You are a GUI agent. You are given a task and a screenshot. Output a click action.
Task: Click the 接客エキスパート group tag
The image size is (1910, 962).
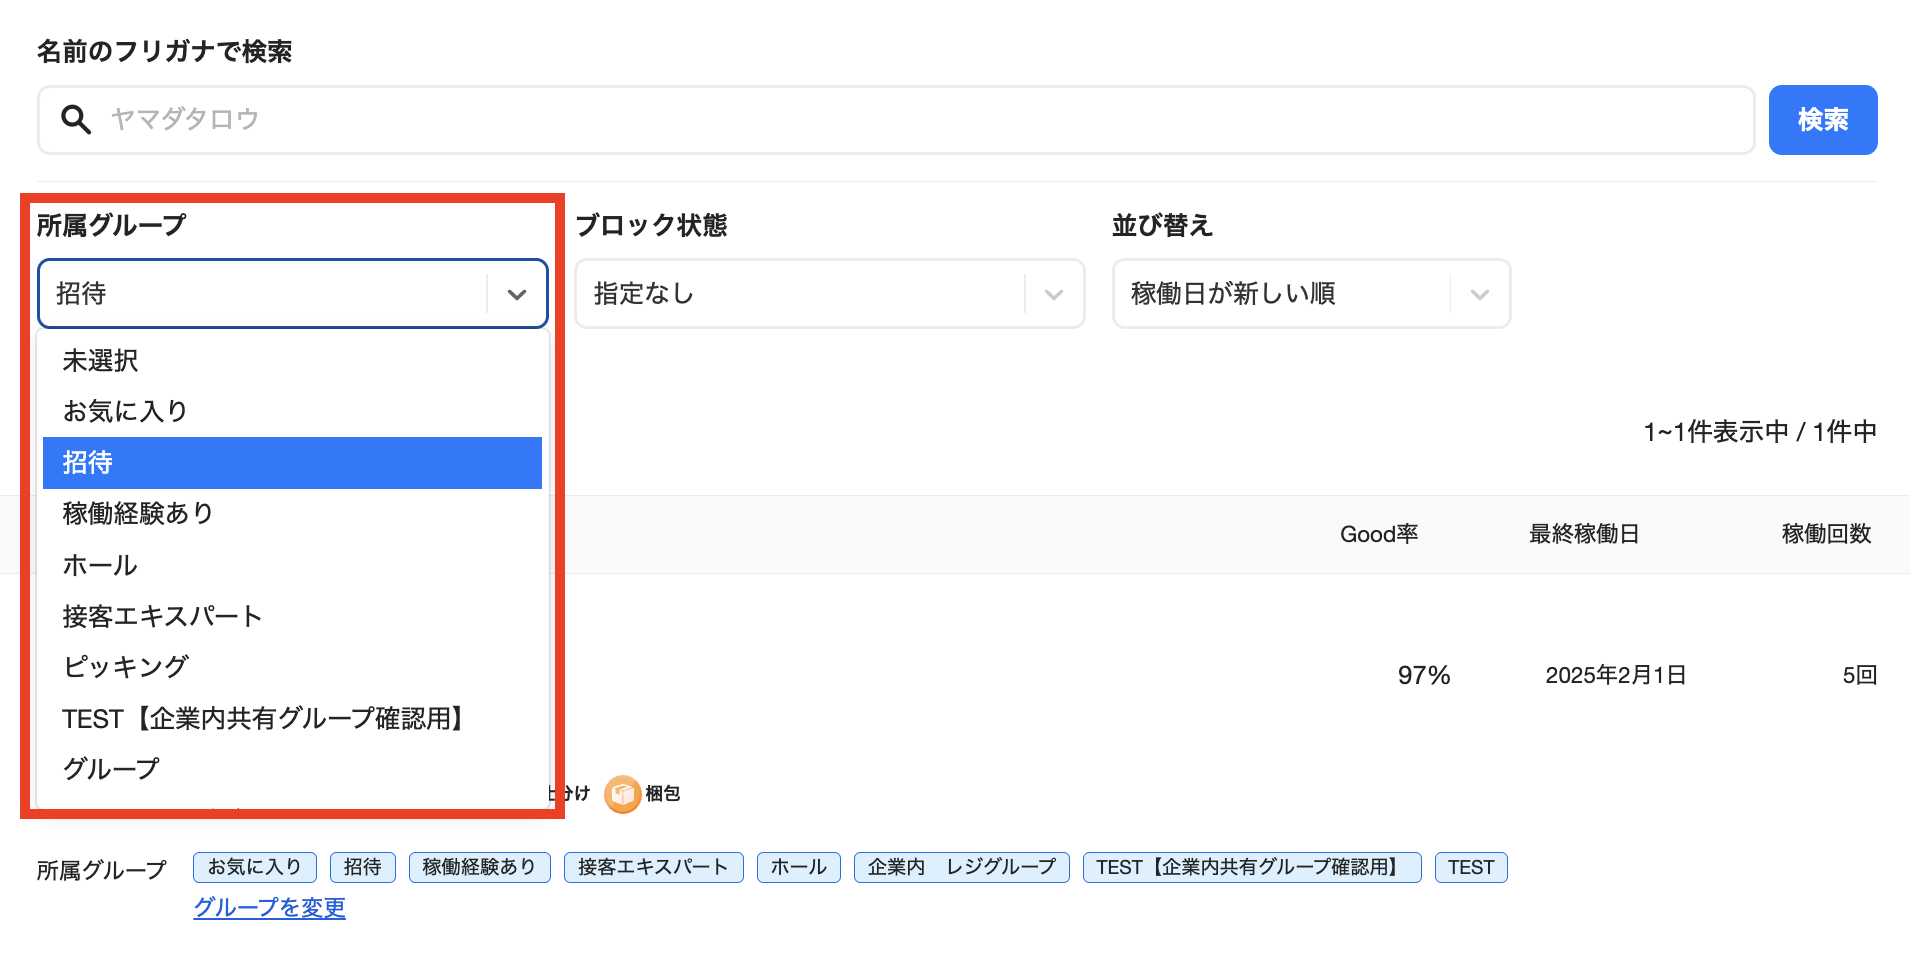tap(654, 867)
